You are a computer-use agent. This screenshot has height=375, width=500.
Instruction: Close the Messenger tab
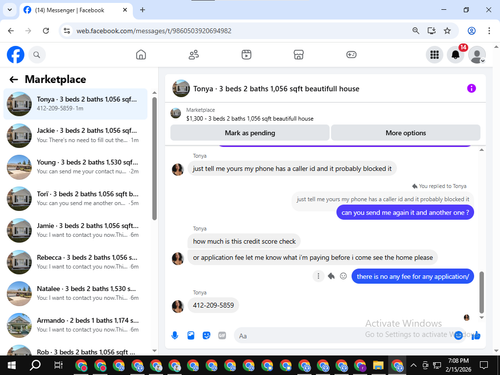point(125,10)
